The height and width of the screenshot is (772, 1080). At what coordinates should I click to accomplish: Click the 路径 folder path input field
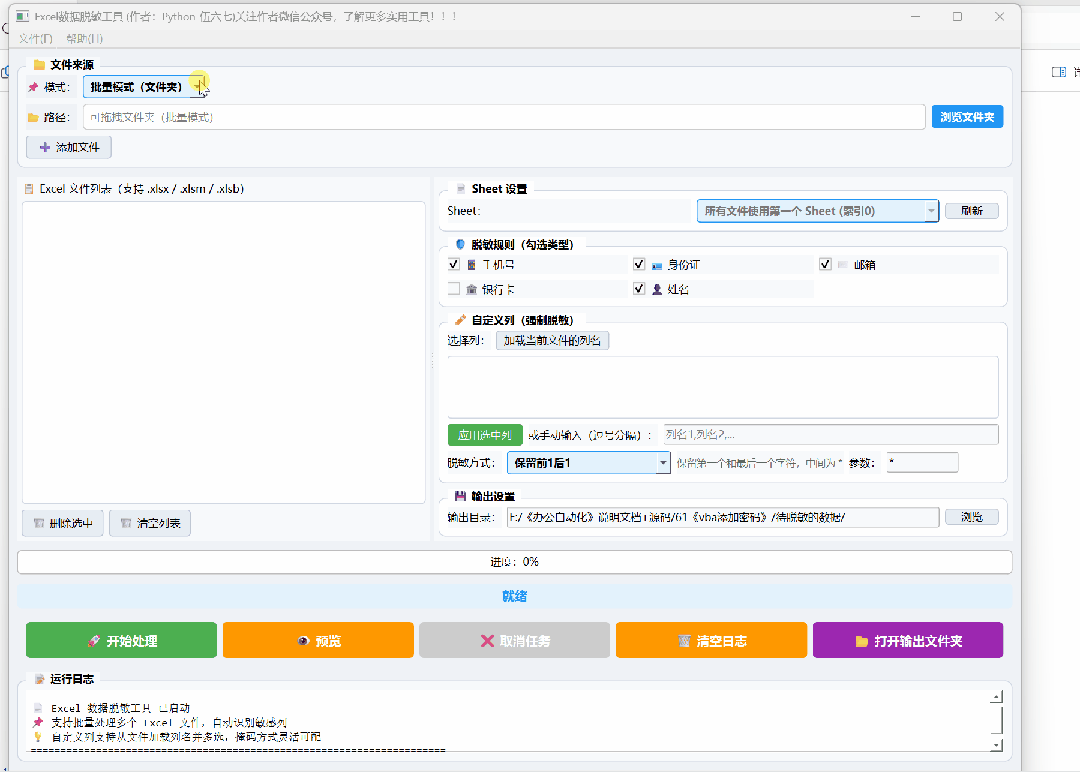click(504, 117)
